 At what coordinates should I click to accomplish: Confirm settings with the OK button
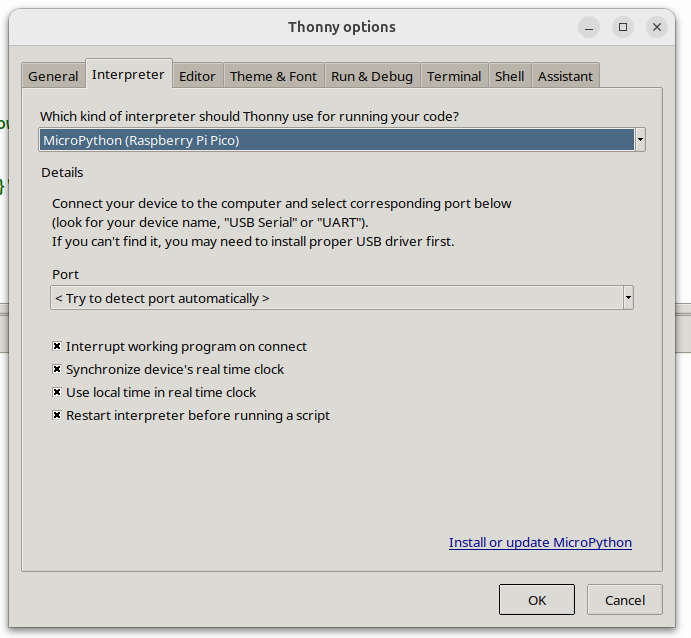pyautogui.click(x=537, y=600)
